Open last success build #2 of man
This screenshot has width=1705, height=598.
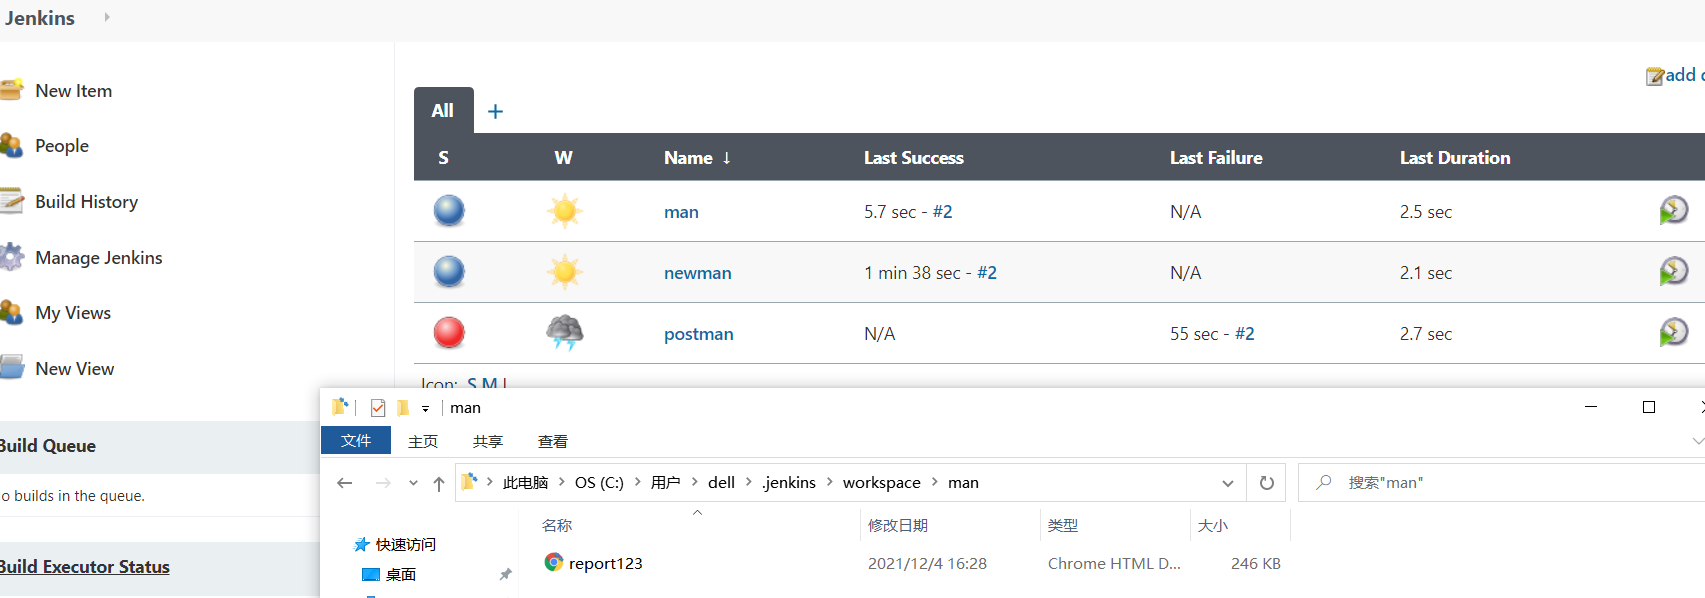942,212
